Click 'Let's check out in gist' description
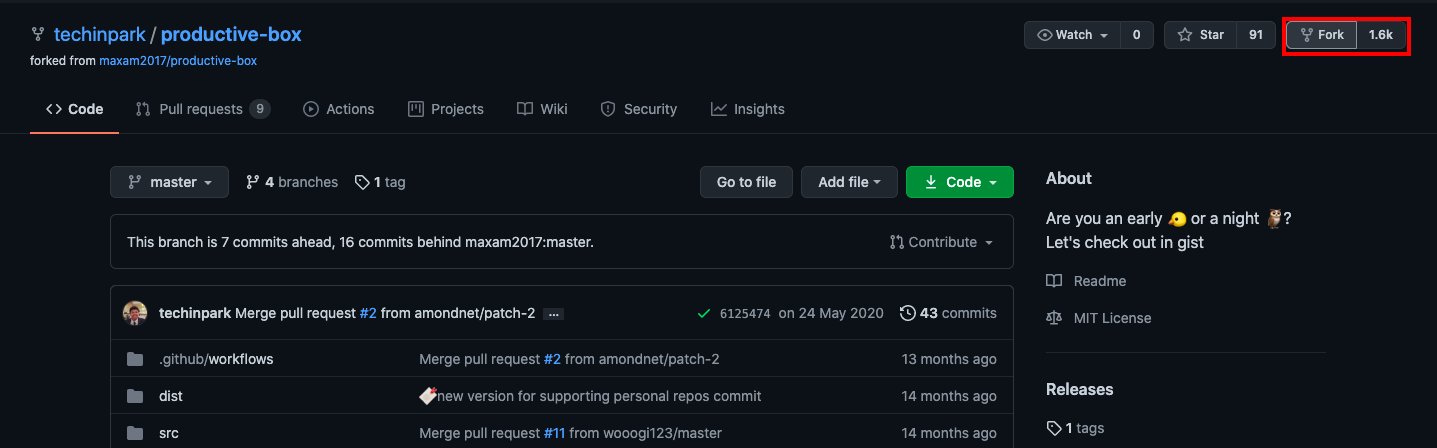 tap(1125, 242)
